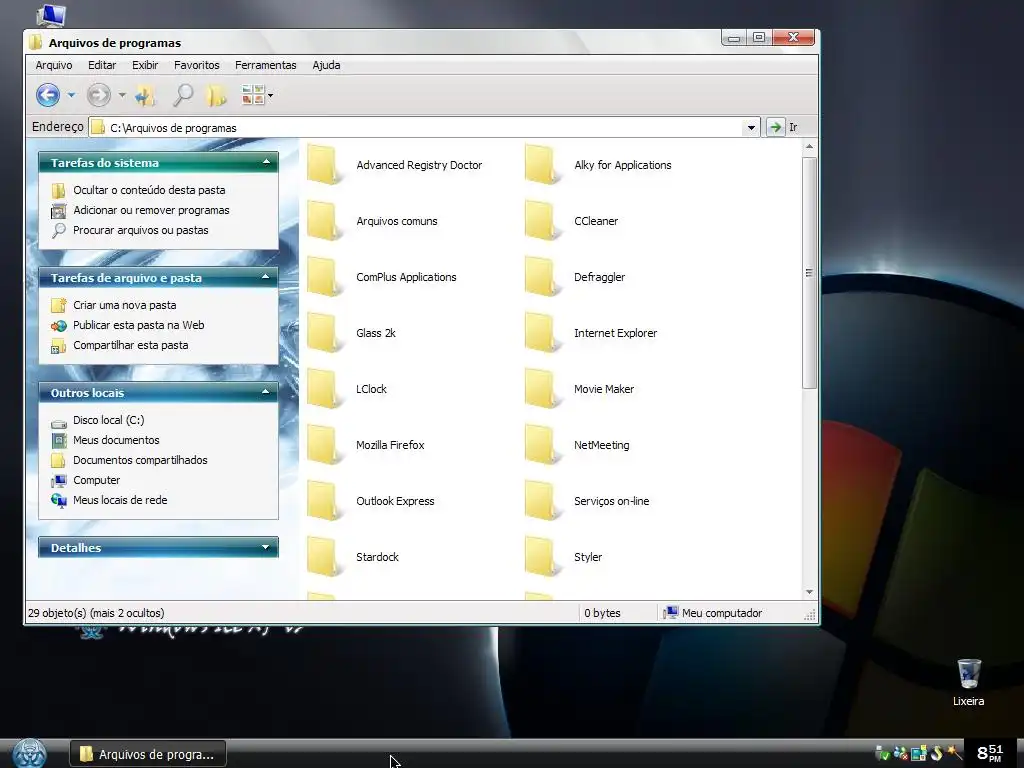
Task: Expand the address bar dropdown
Action: click(751, 127)
